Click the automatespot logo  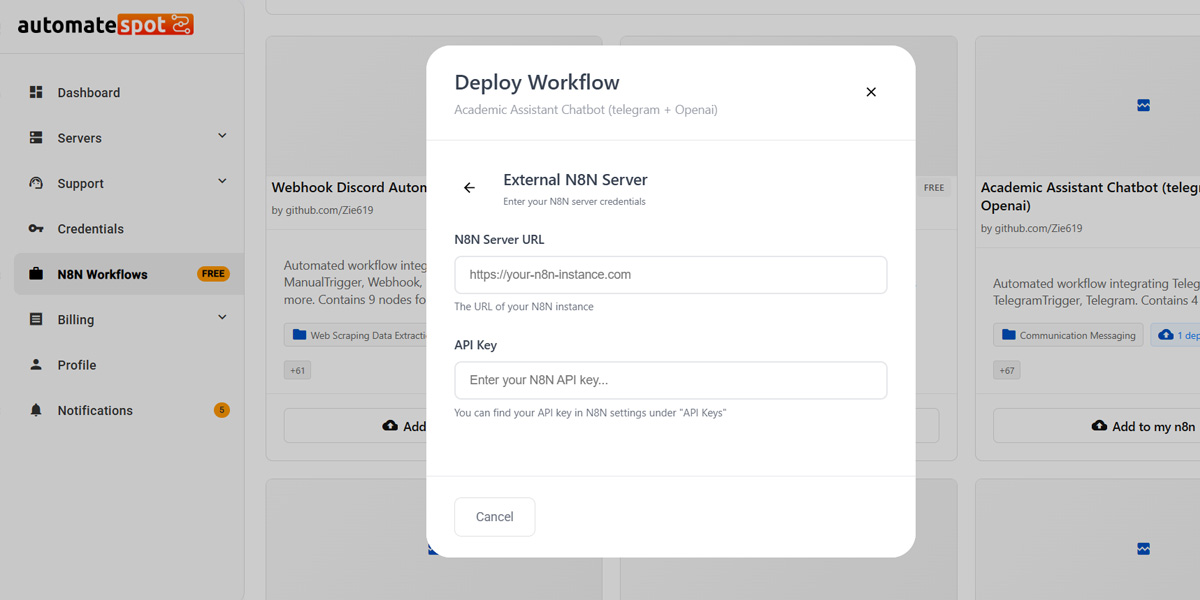point(105,25)
